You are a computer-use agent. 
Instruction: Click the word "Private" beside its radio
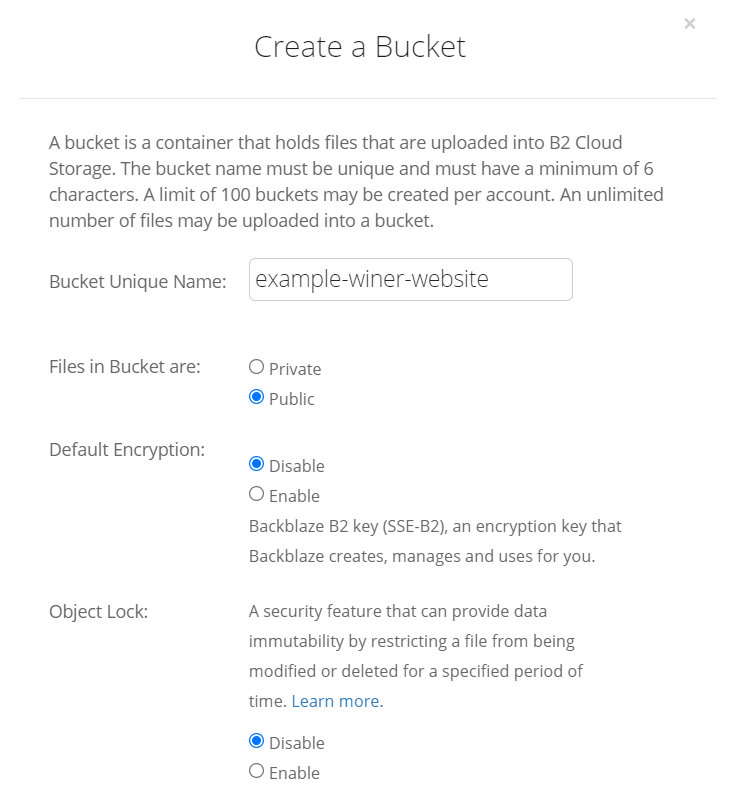pos(295,369)
